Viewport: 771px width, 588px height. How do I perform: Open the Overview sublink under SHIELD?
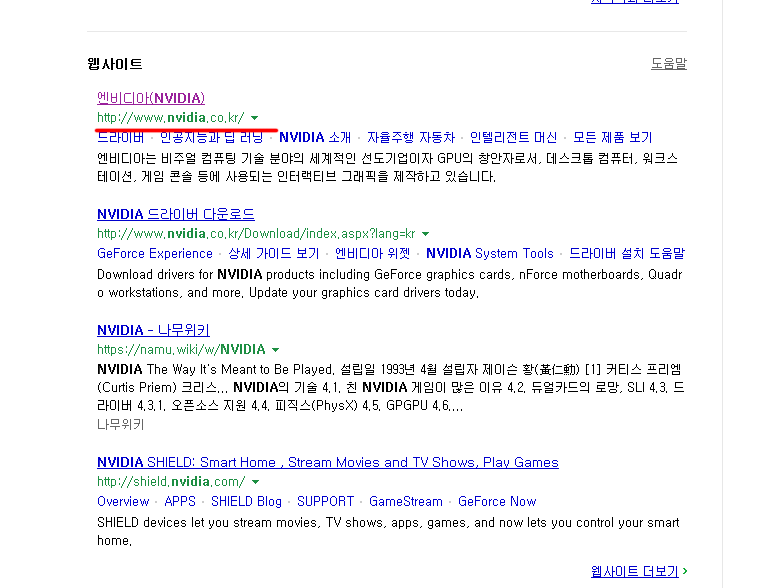[123, 501]
